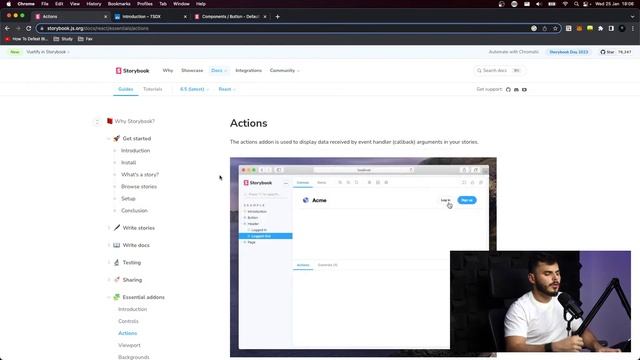Collapse the Get started section
Image resolution: width=640 pixels, height=360 pixels.
(109, 139)
